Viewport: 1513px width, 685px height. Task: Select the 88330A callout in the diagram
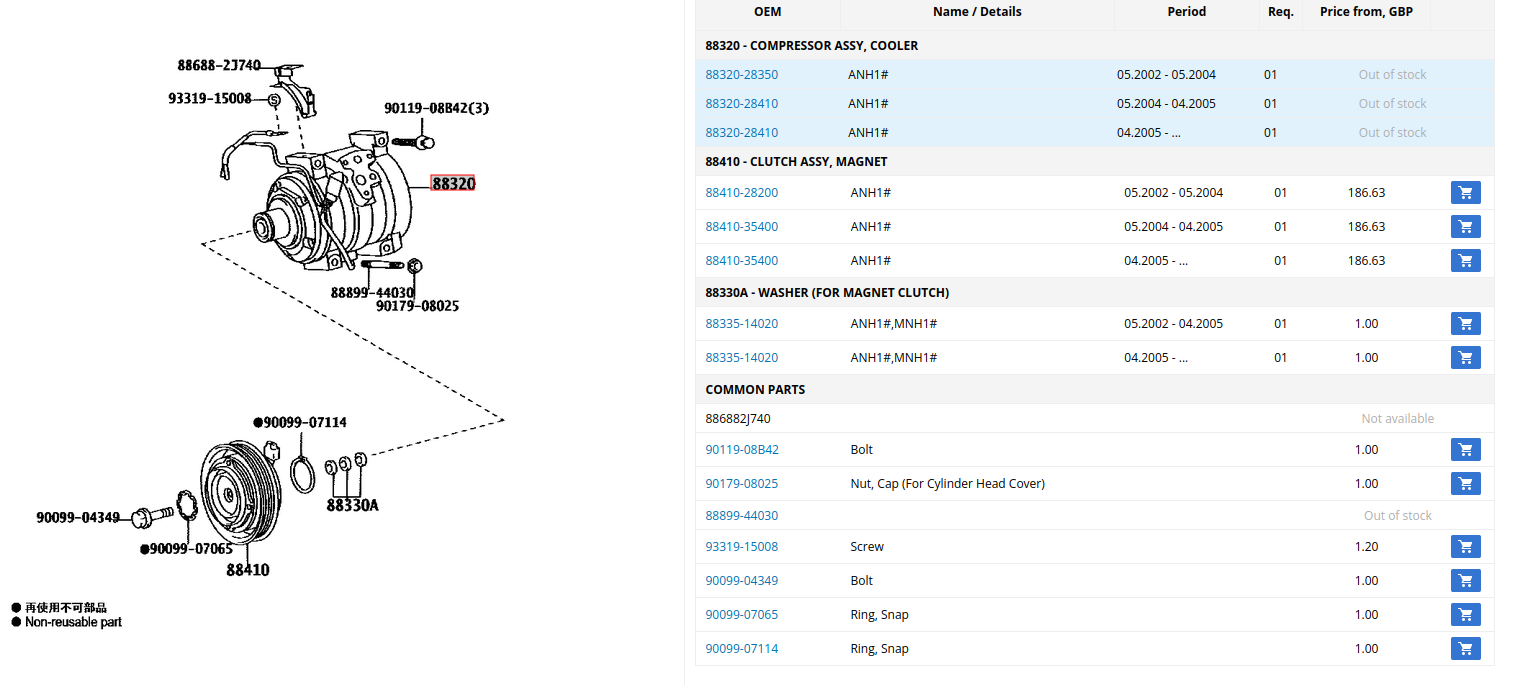coord(352,506)
